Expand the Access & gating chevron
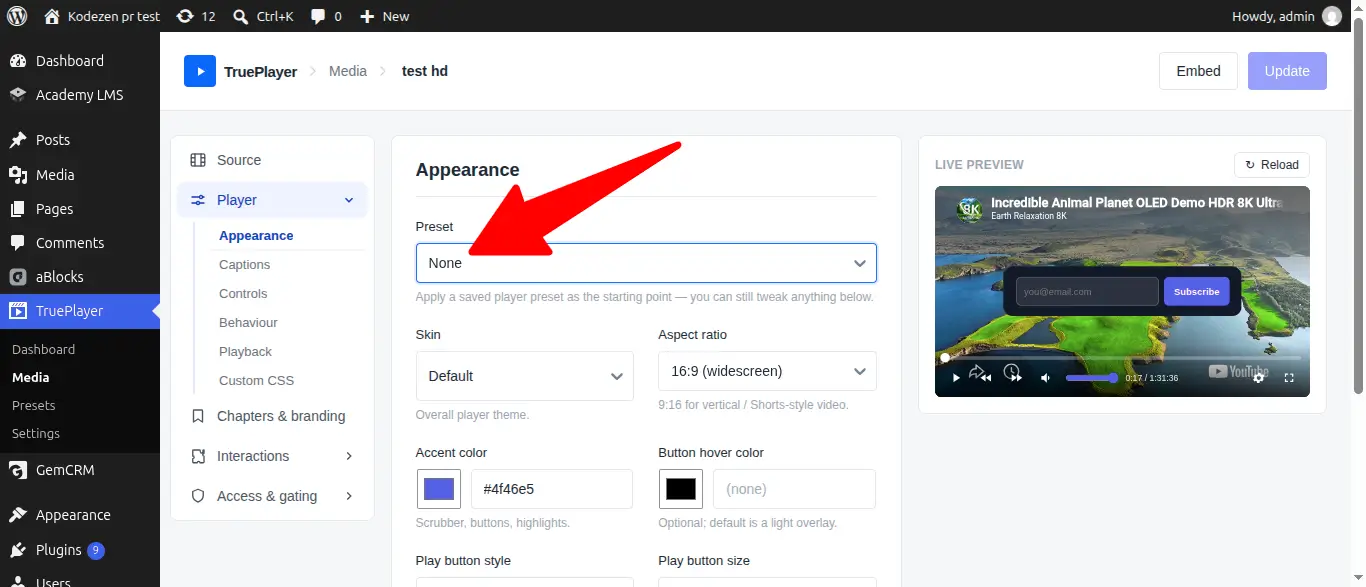1366x587 pixels. 349,496
